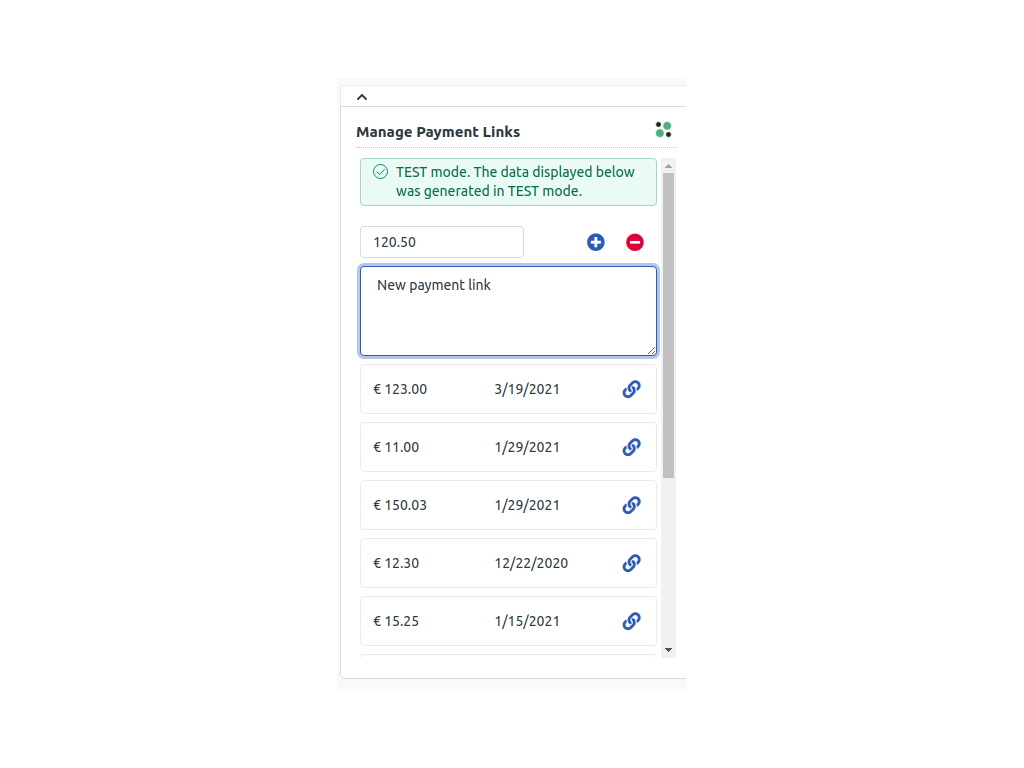Click the TEST mode notification banner
The image size is (1024, 768).
(x=508, y=181)
